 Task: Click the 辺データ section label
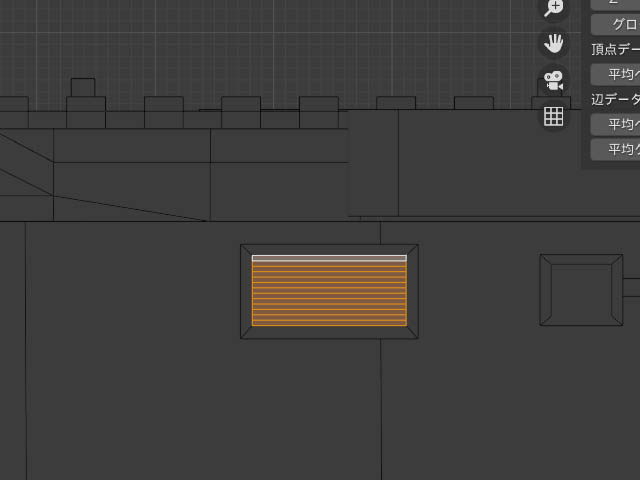pos(616,99)
